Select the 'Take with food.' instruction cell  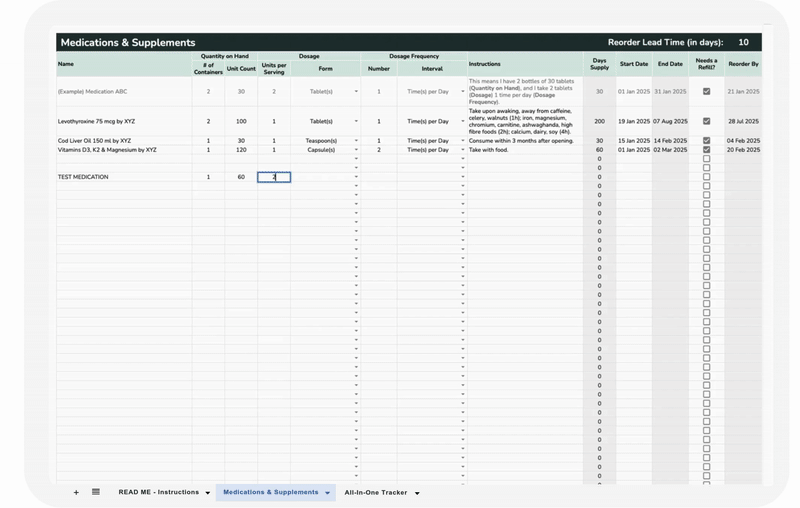(526, 150)
